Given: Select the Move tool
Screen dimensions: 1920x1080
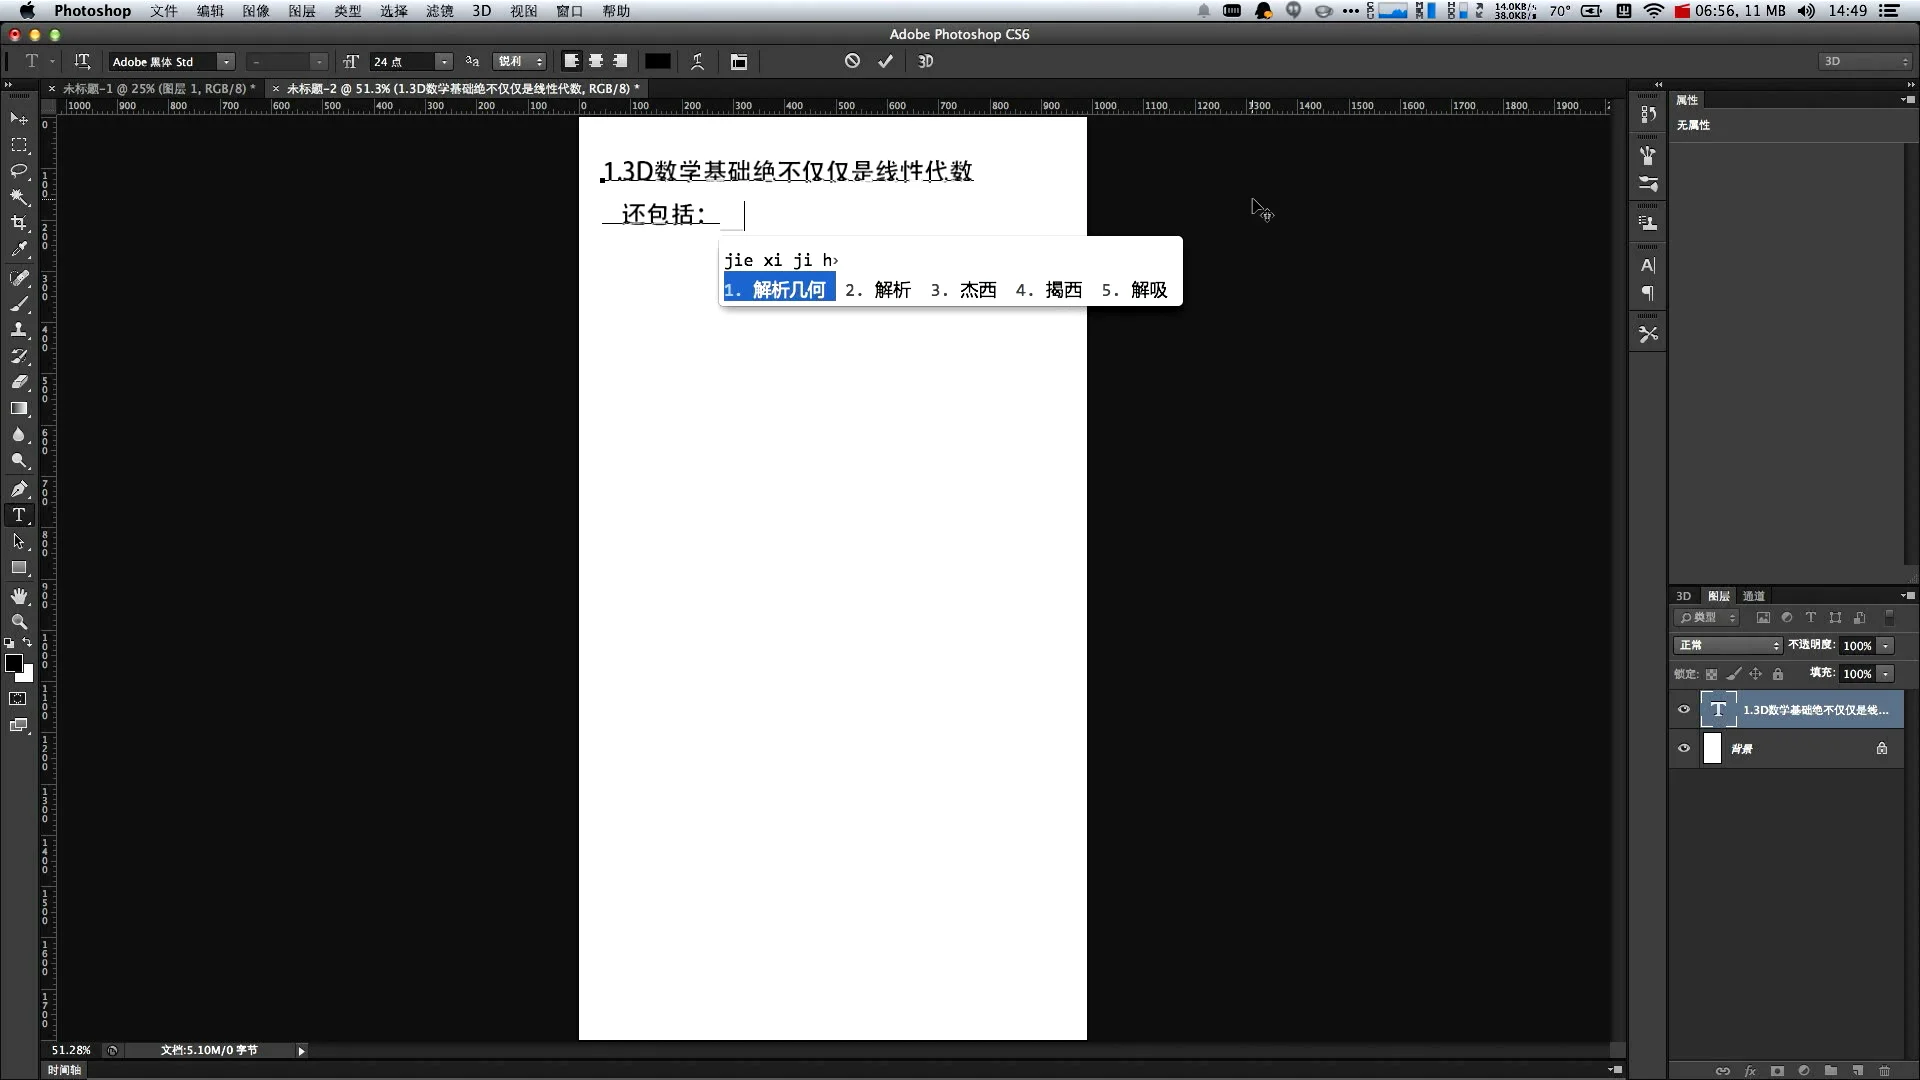Looking at the screenshot, I should click(19, 119).
